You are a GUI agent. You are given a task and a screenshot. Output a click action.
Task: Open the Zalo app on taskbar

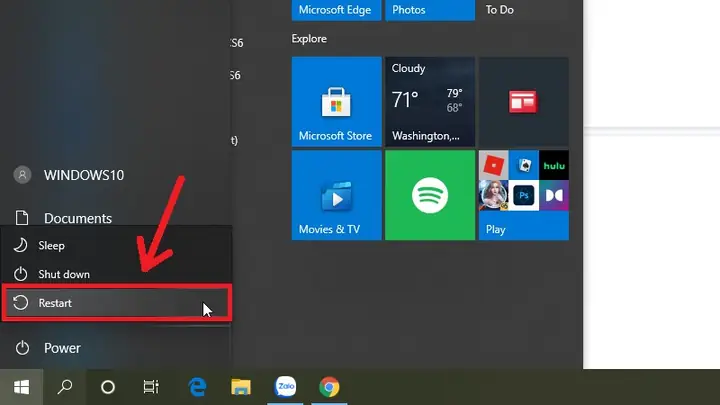(x=285, y=387)
